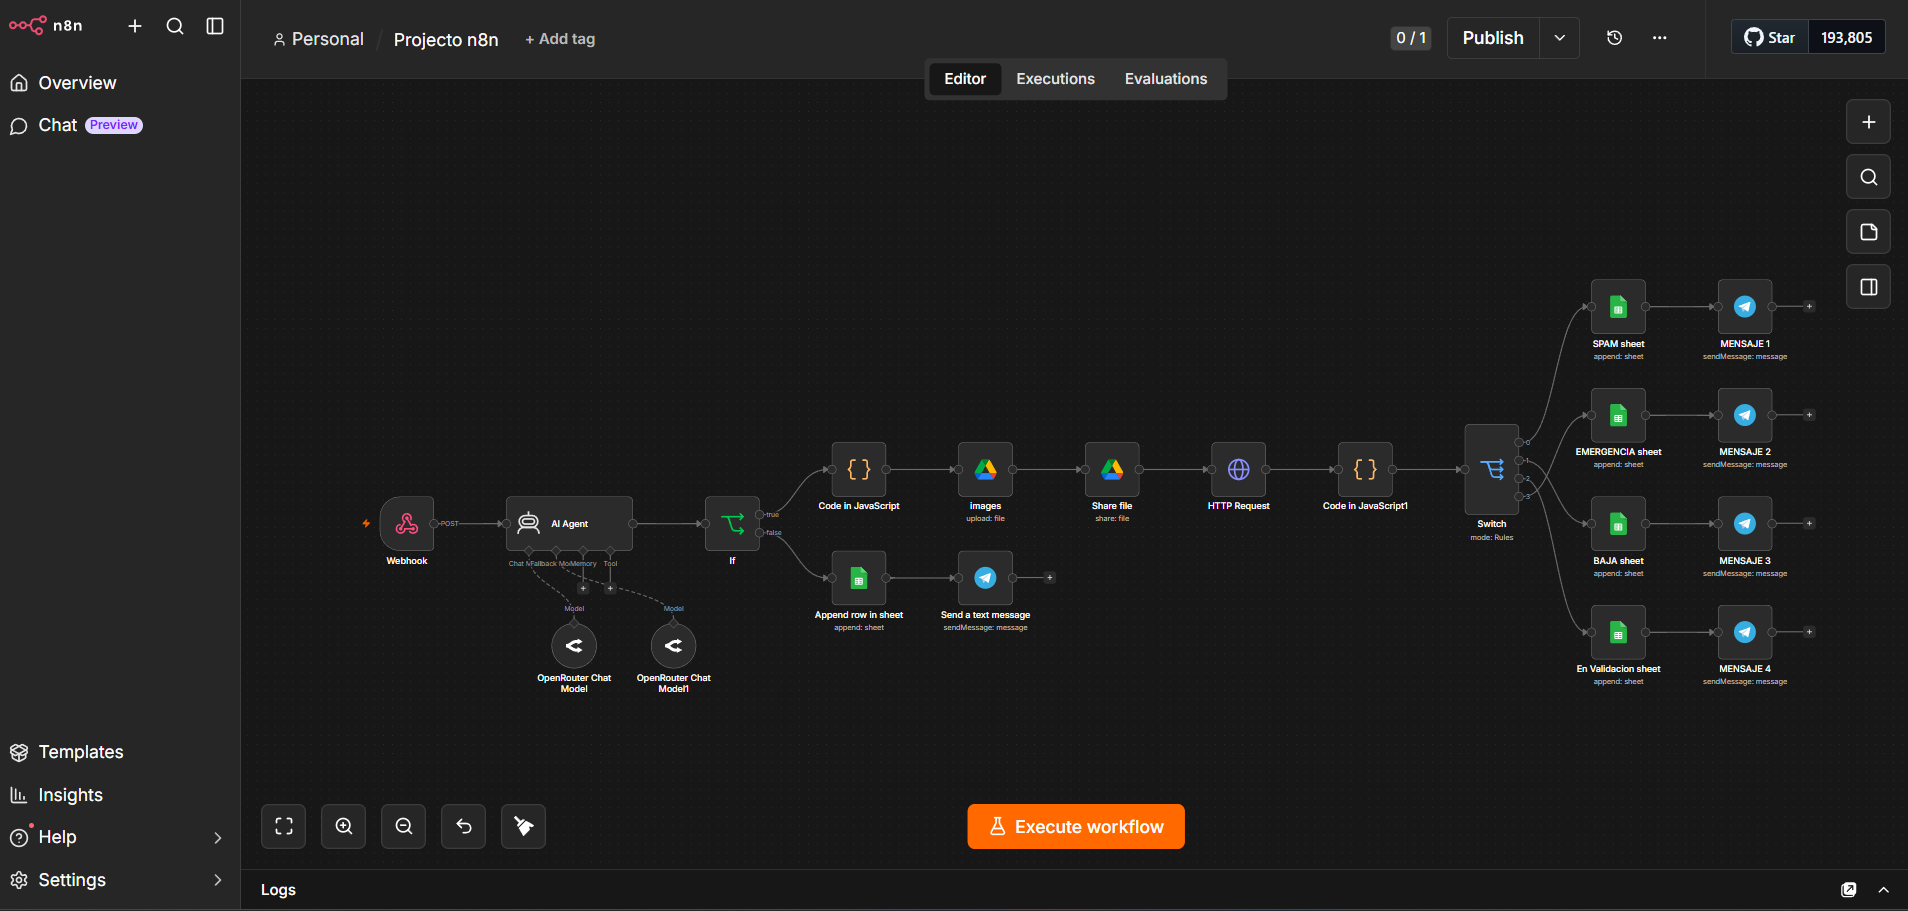Switch to the Executions tab
Screen dimensions: 1908x911
point(1055,79)
